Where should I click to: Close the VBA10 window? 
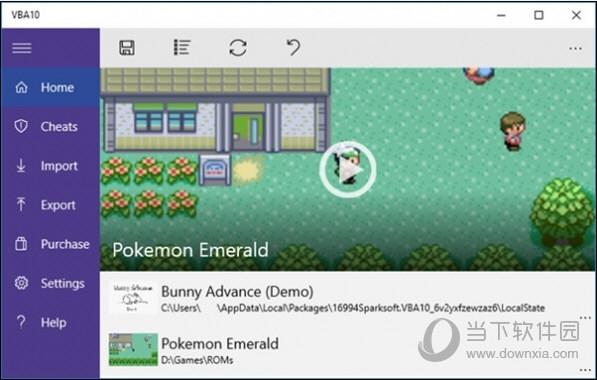[x=576, y=15]
